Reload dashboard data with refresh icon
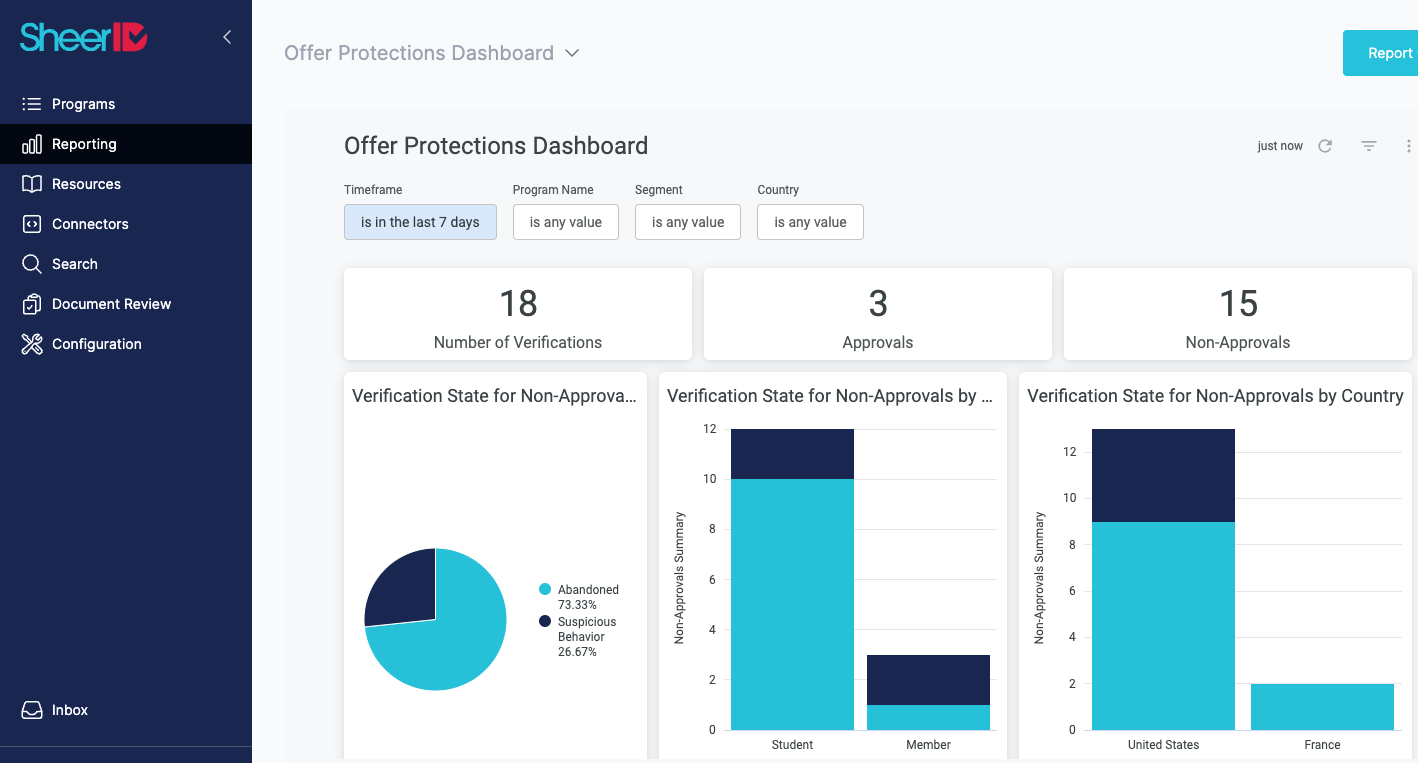The height and width of the screenshot is (763, 1418). 1325,146
